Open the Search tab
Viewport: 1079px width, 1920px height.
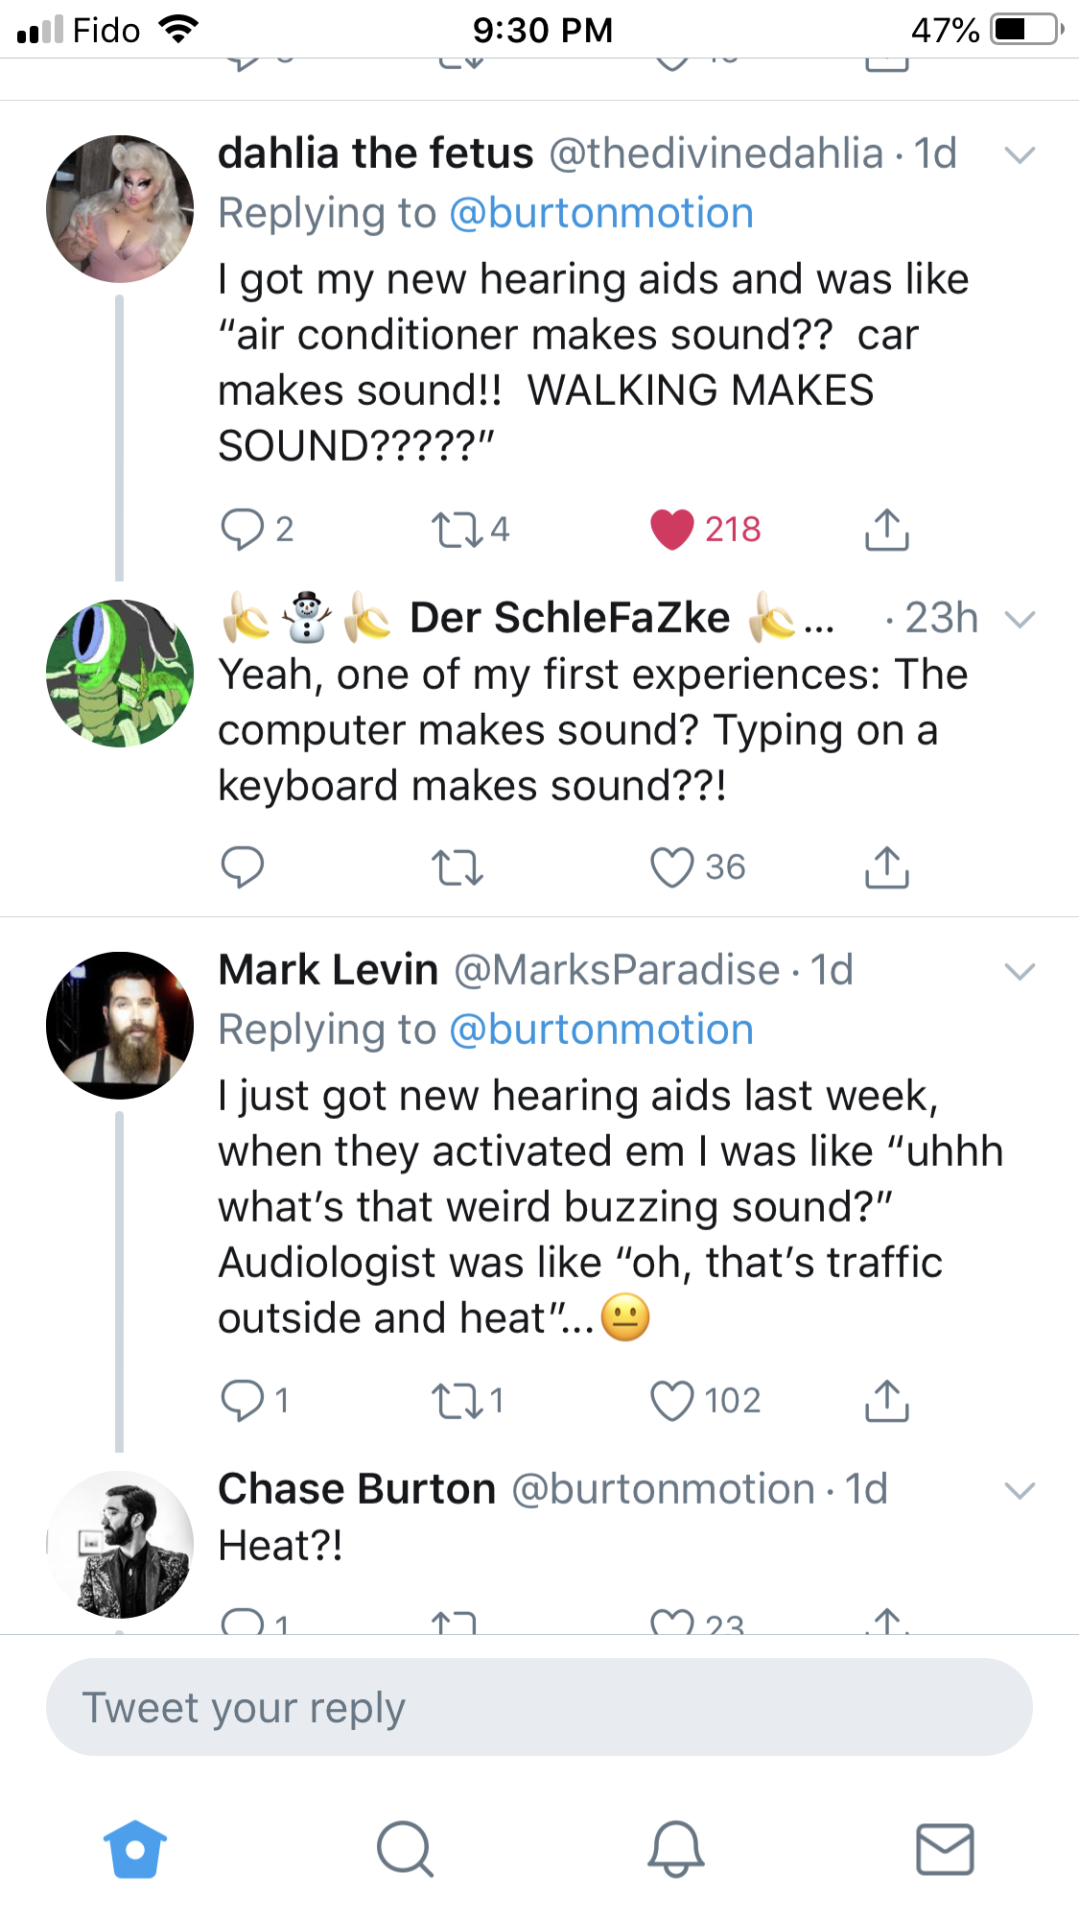[405, 1849]
